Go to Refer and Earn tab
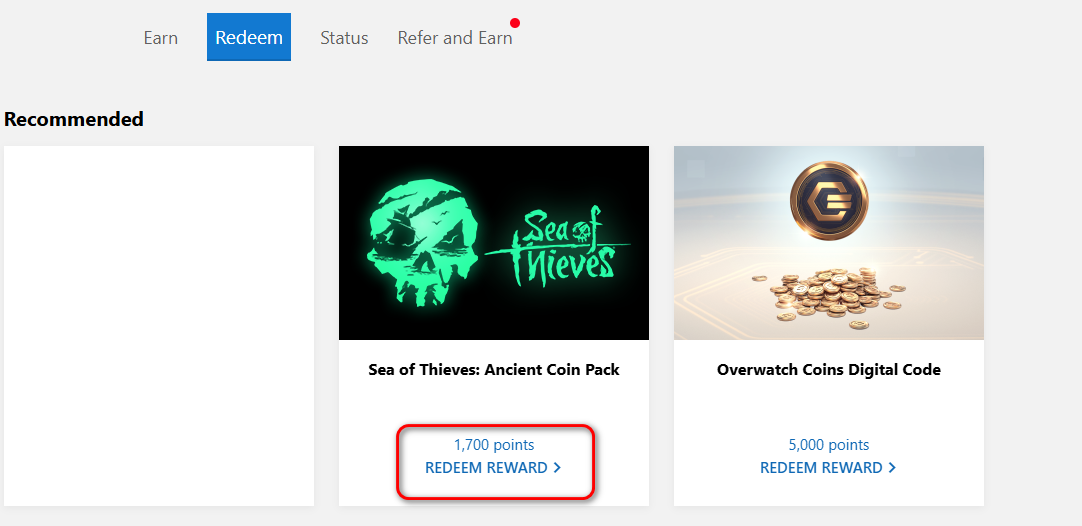This screenshot has width=1082, height=526. 455,38
